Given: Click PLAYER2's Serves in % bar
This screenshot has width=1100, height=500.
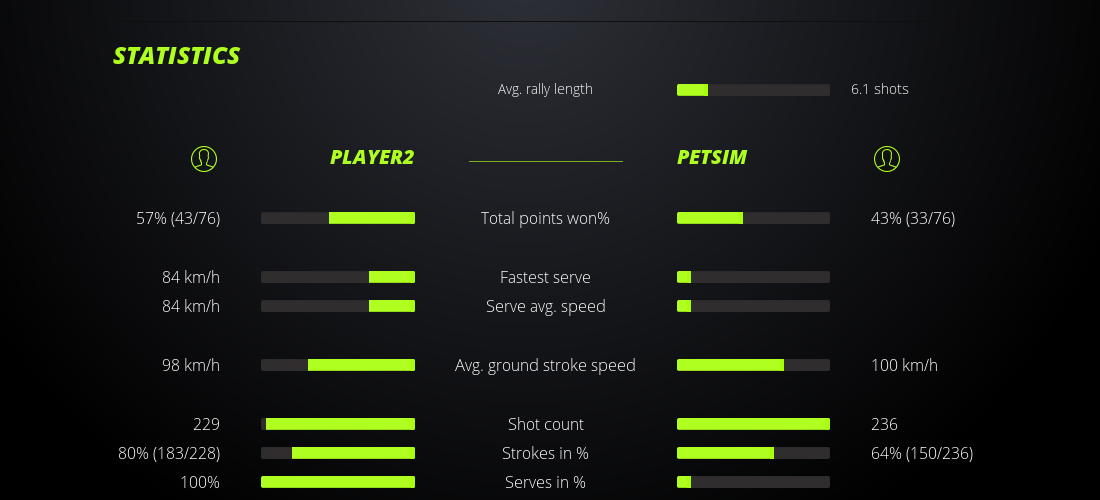Looking at the screenshot, I should click(x=338, y=482).
